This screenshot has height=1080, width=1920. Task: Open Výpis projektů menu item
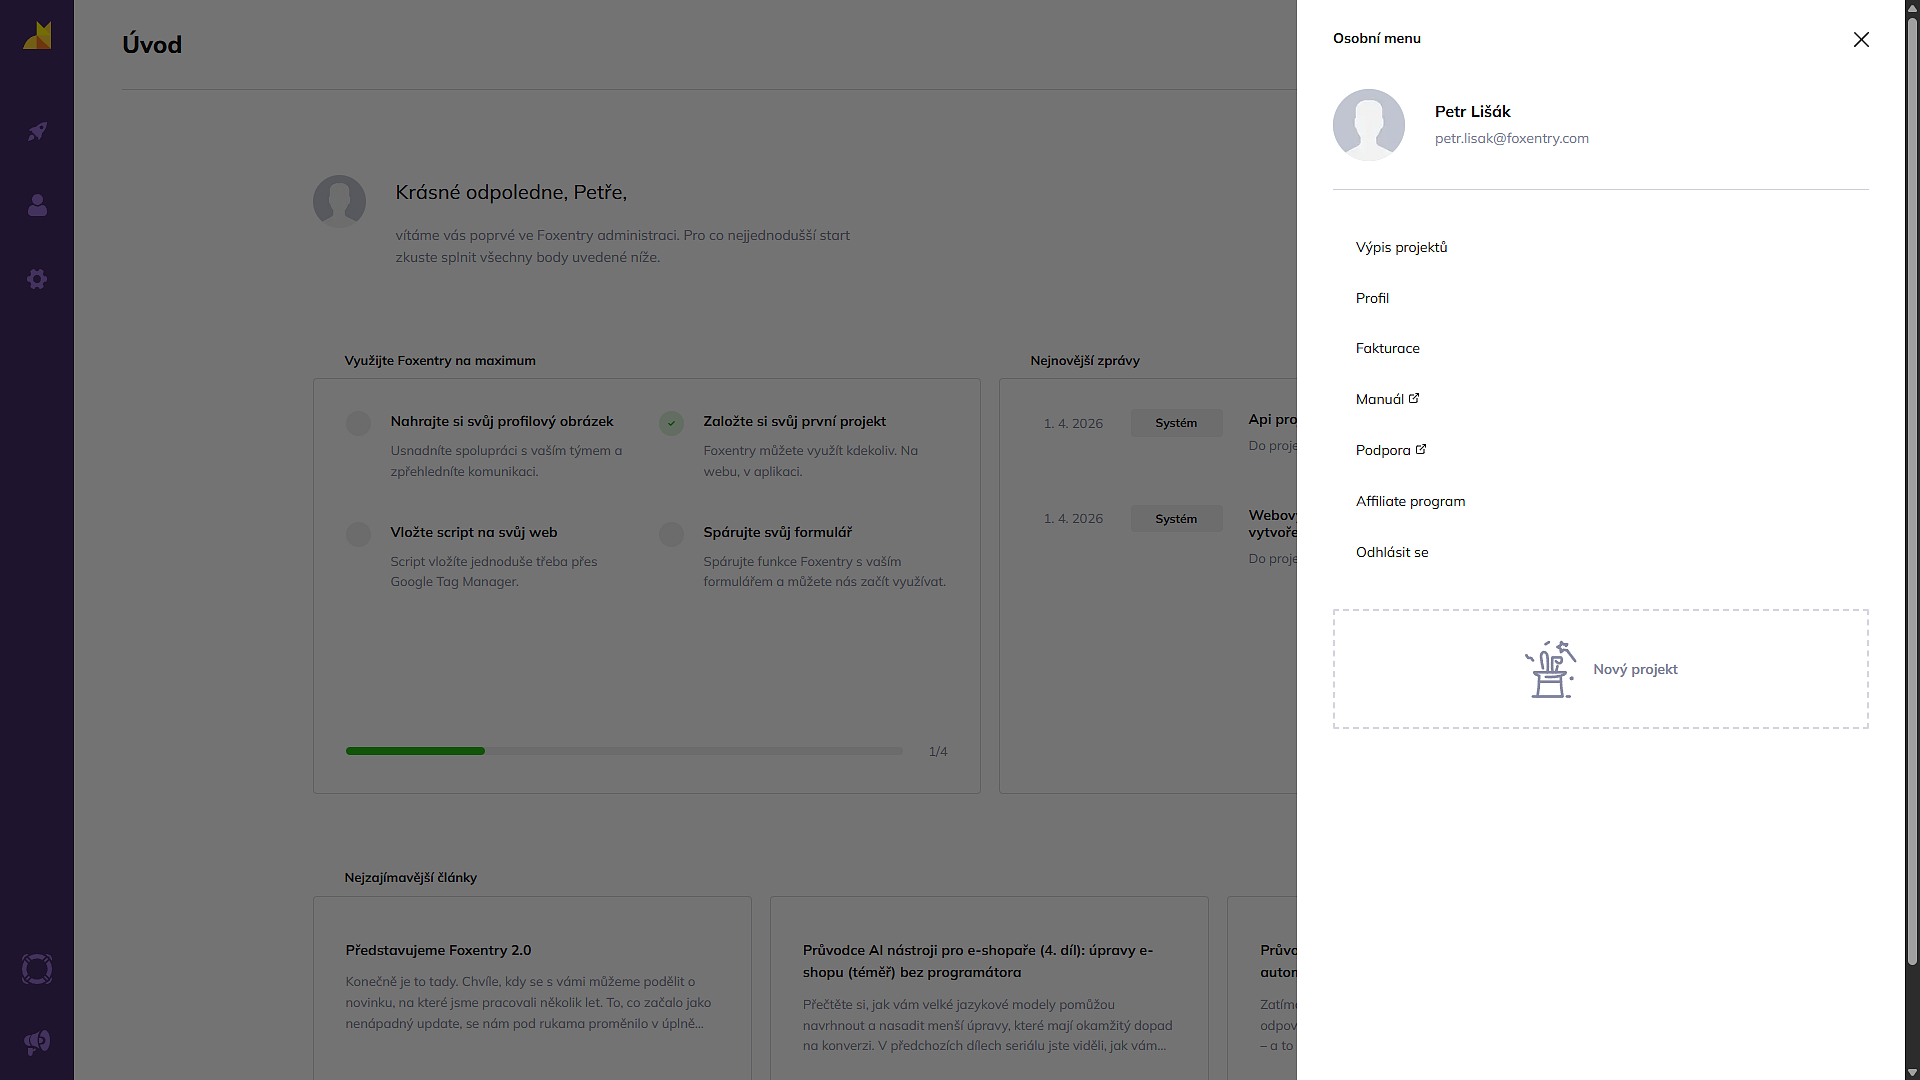(x=1401, y=247)
